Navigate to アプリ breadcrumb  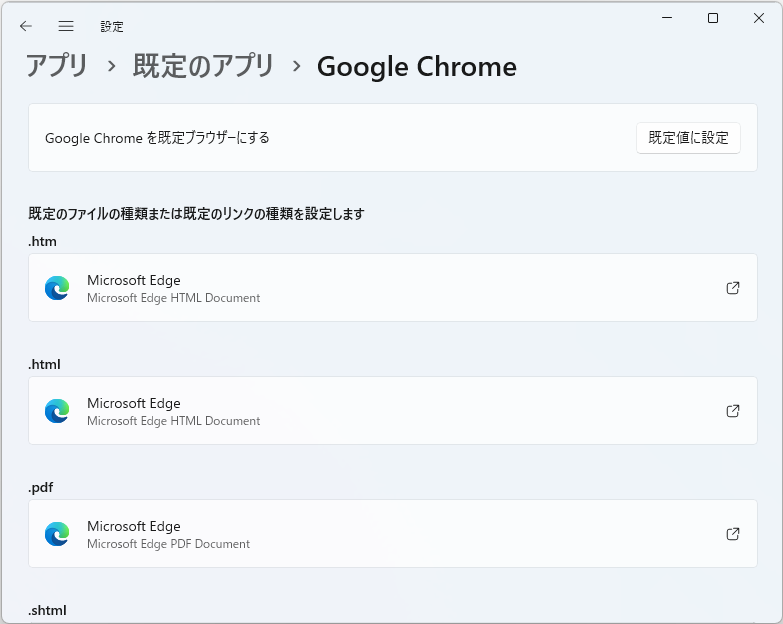click(x=57, y=66)
